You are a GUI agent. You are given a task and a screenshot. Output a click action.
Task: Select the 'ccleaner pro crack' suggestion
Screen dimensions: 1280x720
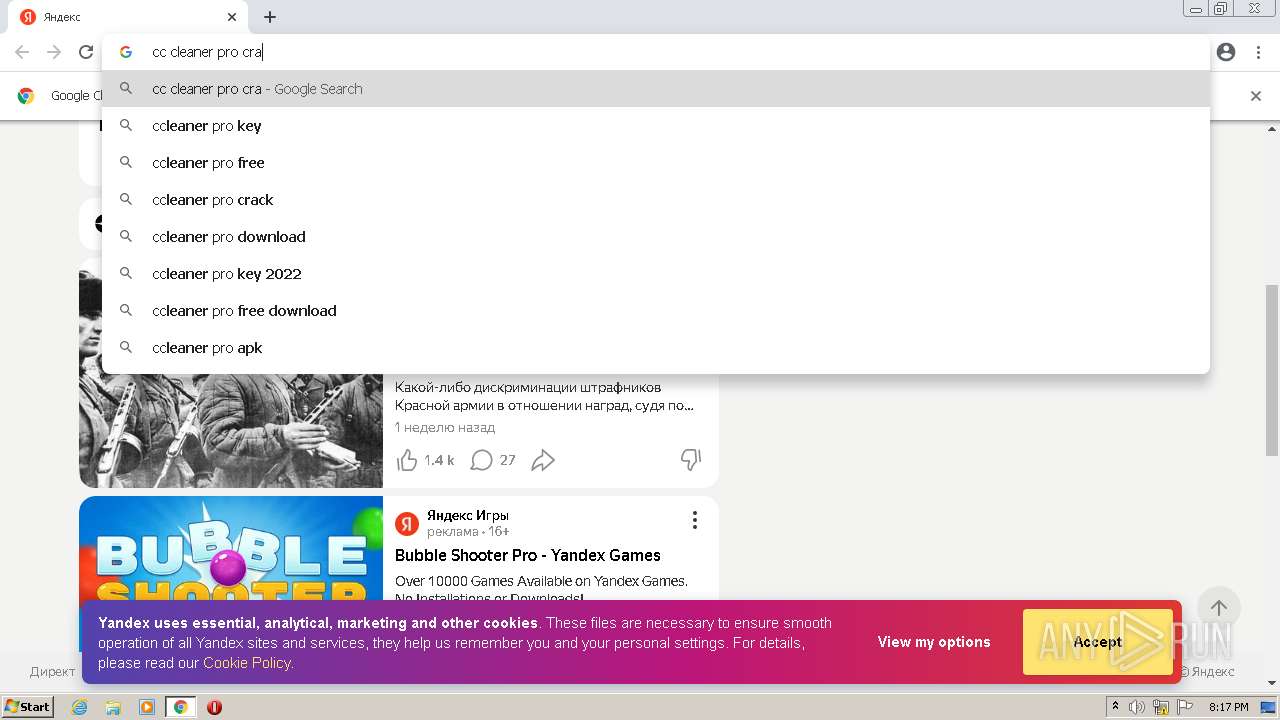[x=656, y=200]
